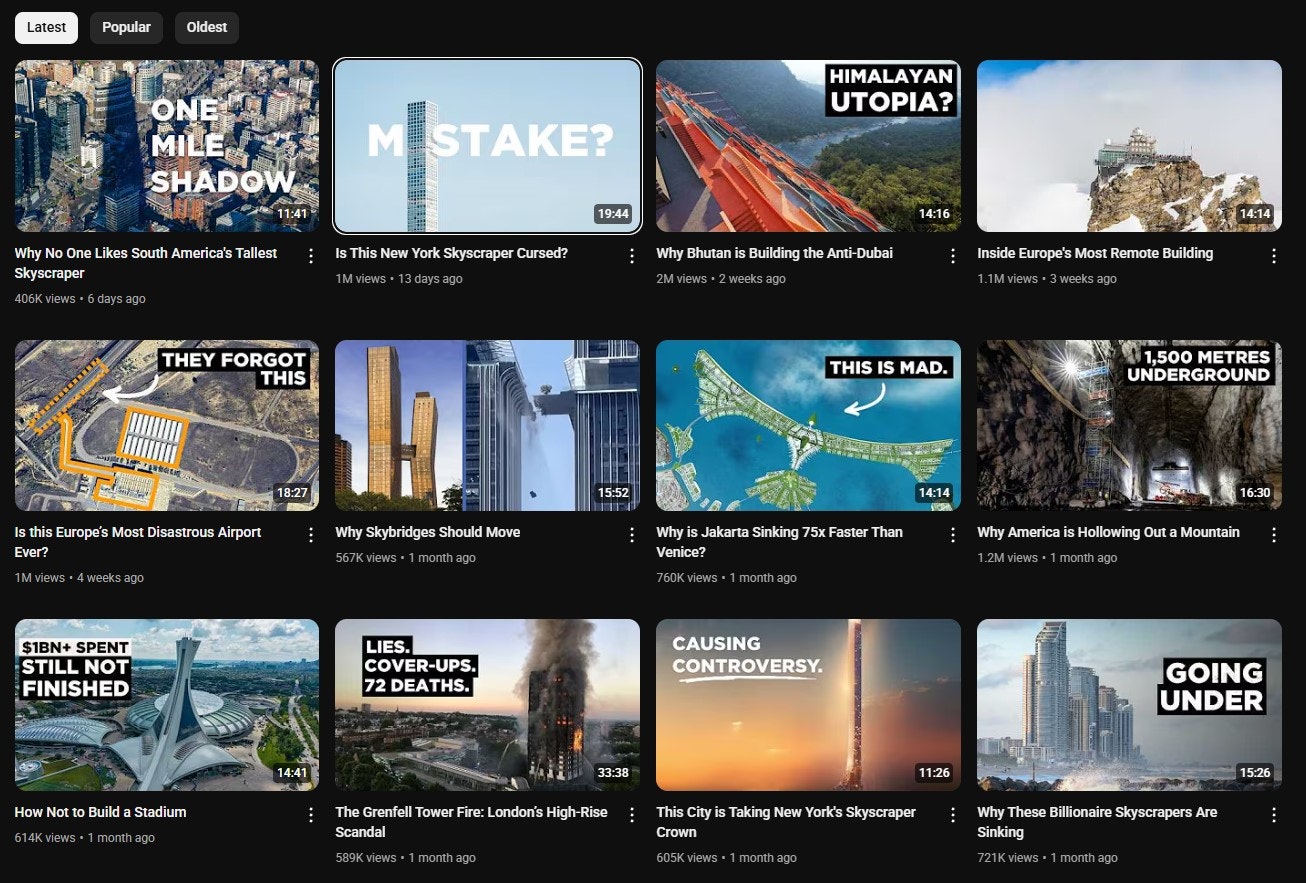Play the 1,500 Metres Underground video thumbnail

click(x=1129, y=425)
